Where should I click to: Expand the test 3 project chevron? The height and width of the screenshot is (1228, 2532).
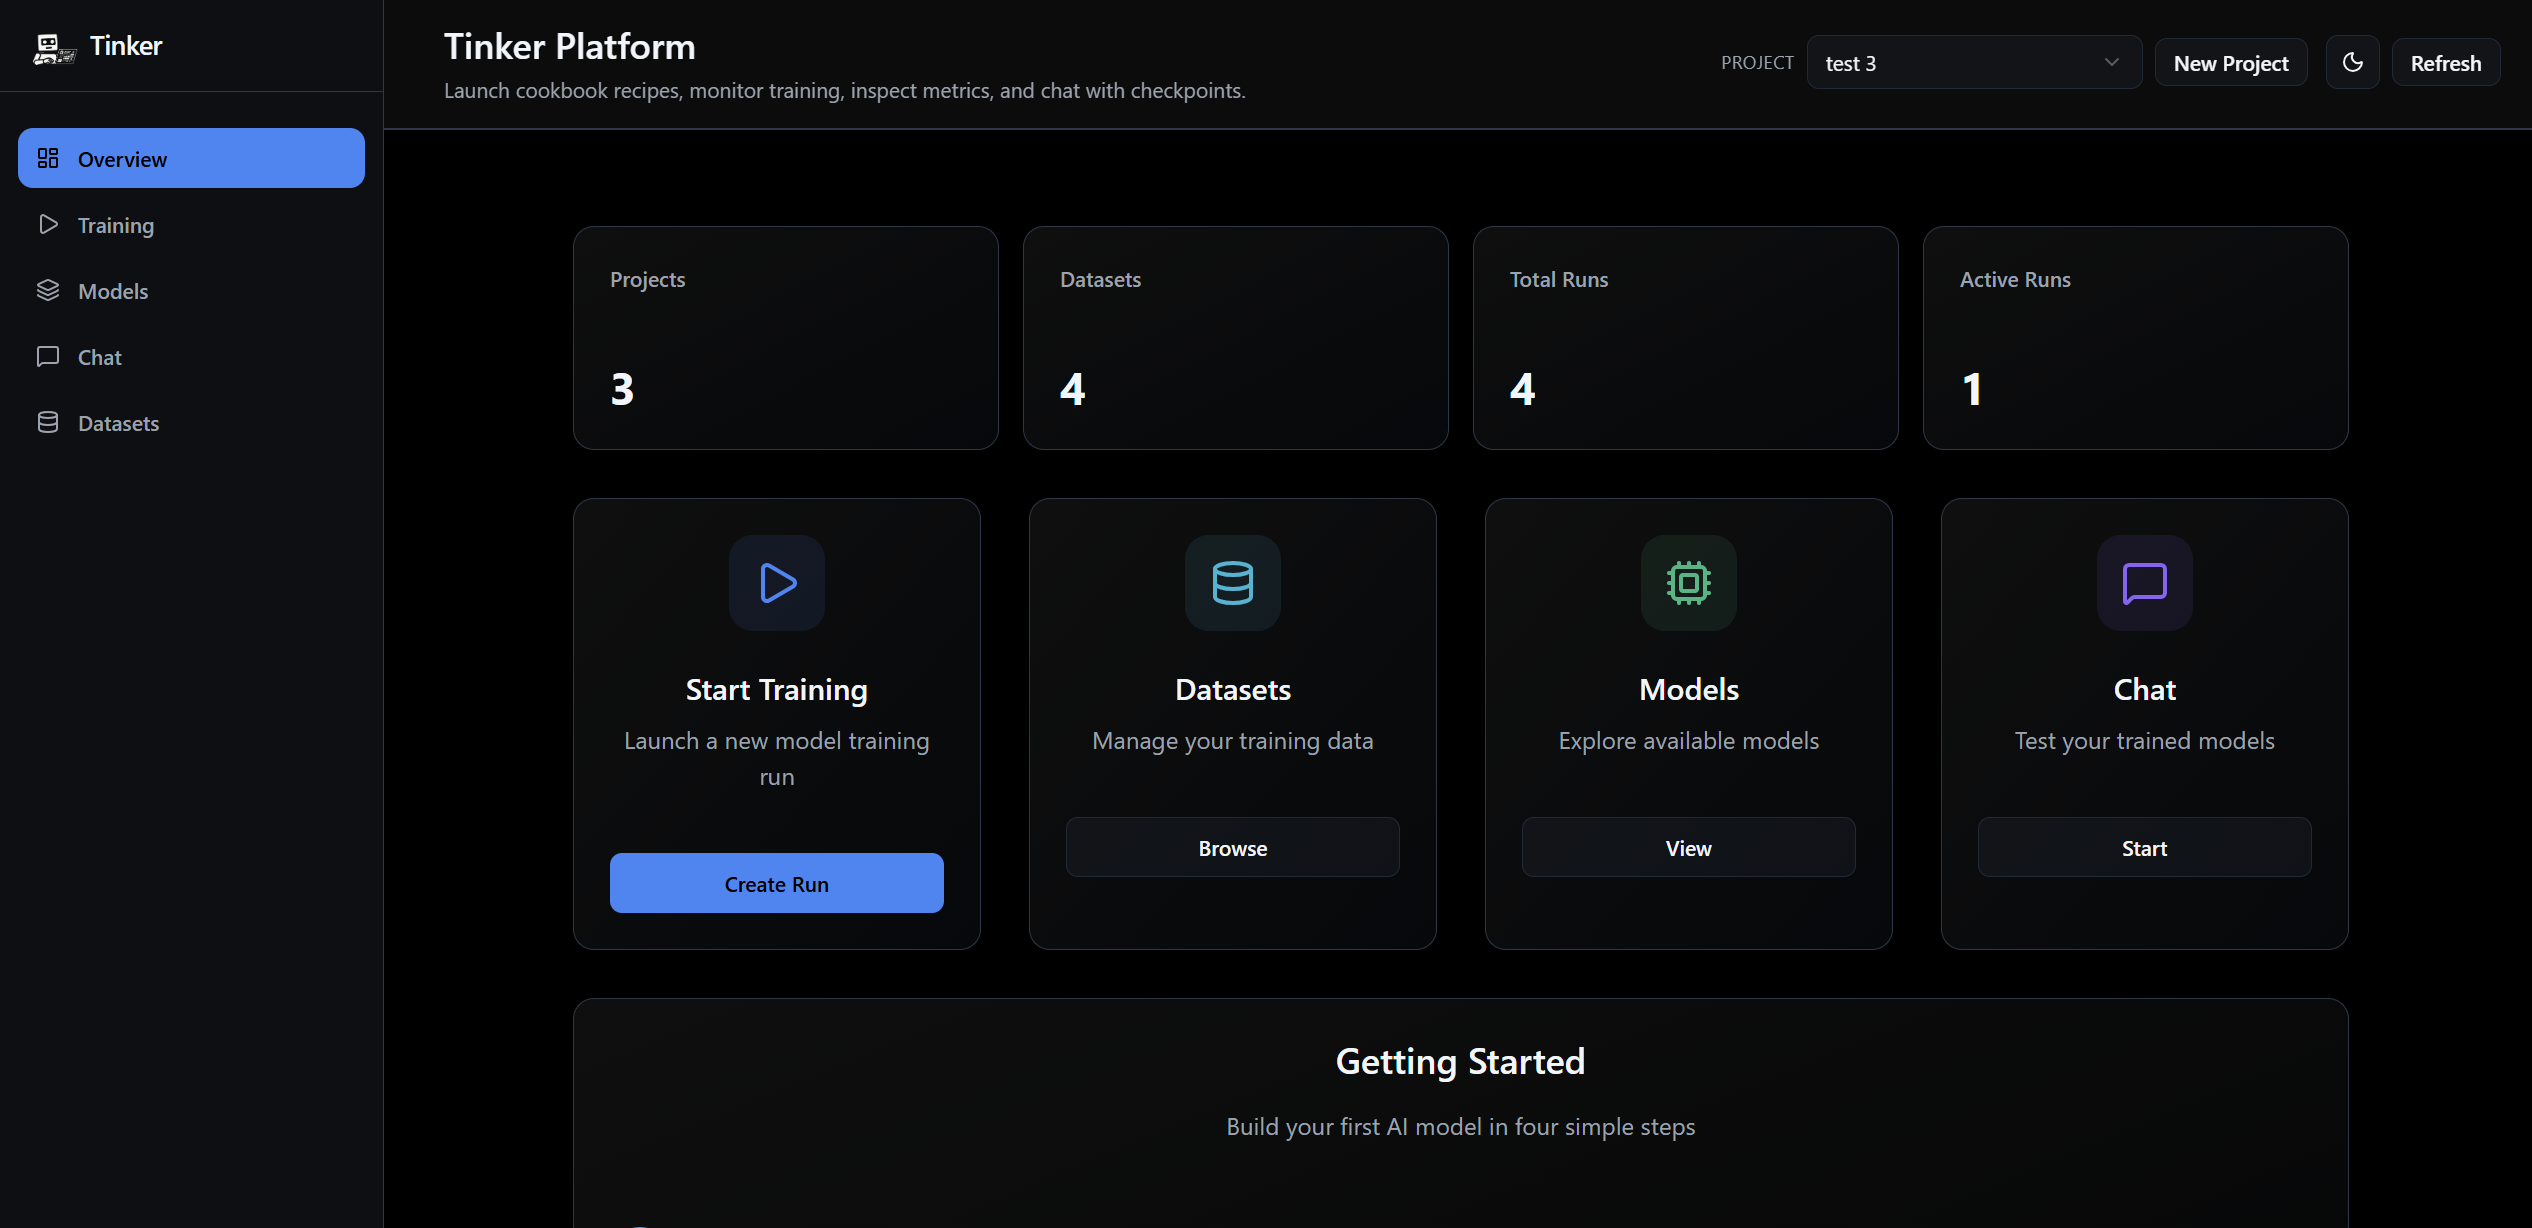tap(2110, 61)
